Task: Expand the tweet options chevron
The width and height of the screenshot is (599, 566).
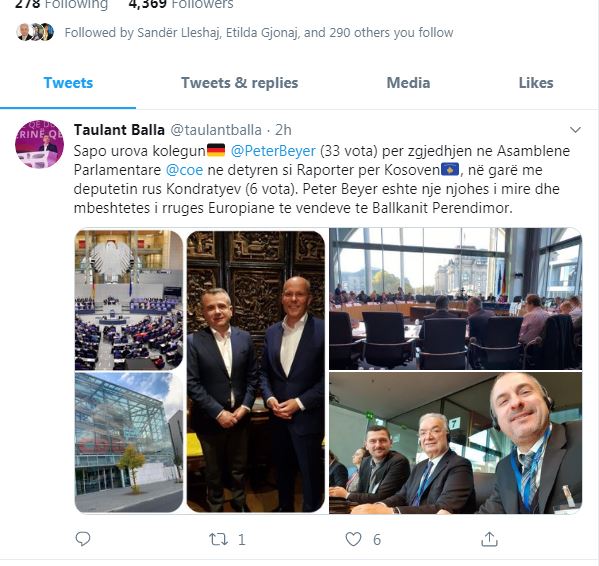Action: click(575, 130)
